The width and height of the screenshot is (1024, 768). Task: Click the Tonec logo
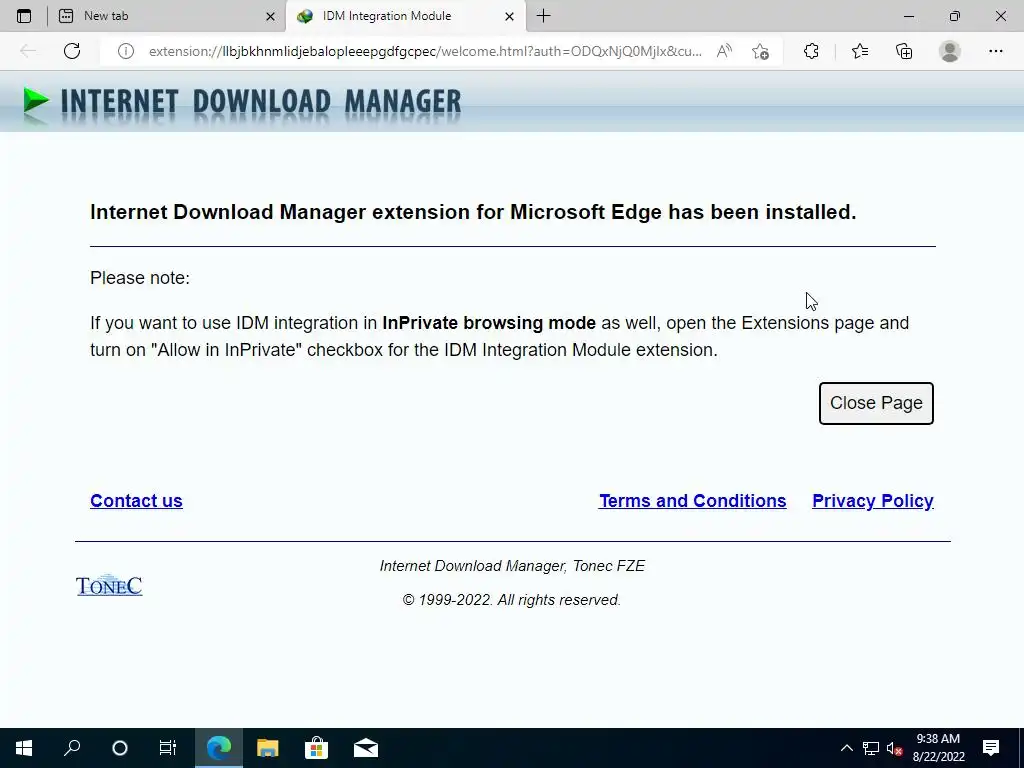coord(109,585)
